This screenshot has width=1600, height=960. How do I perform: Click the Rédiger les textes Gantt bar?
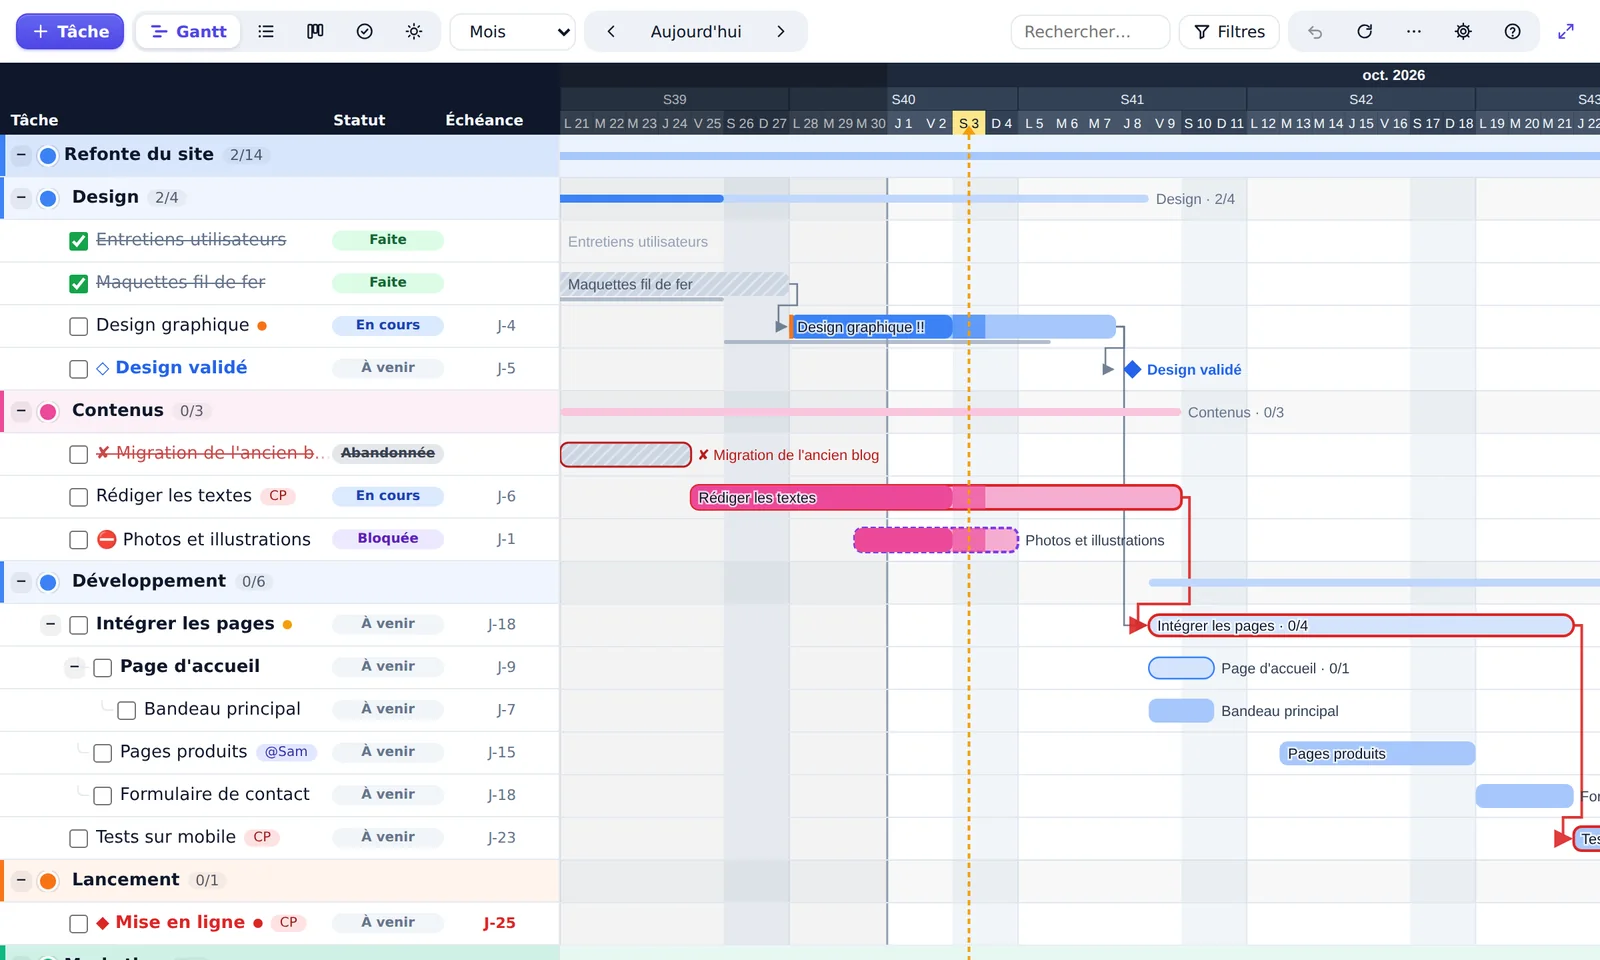coord(936,497)
